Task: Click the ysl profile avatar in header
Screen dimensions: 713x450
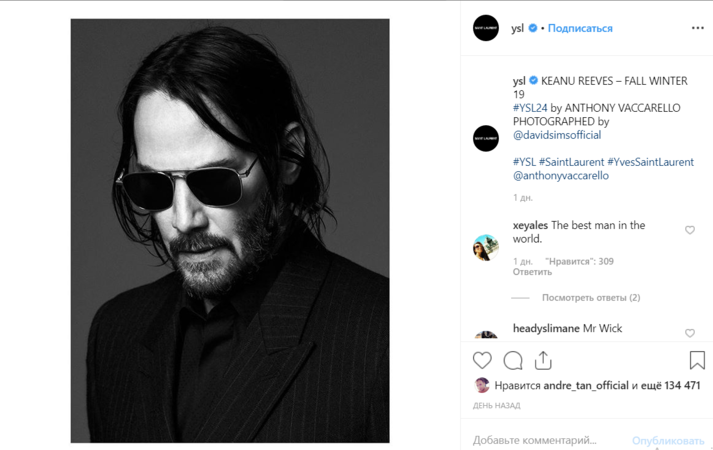Action: click(486, 28)
